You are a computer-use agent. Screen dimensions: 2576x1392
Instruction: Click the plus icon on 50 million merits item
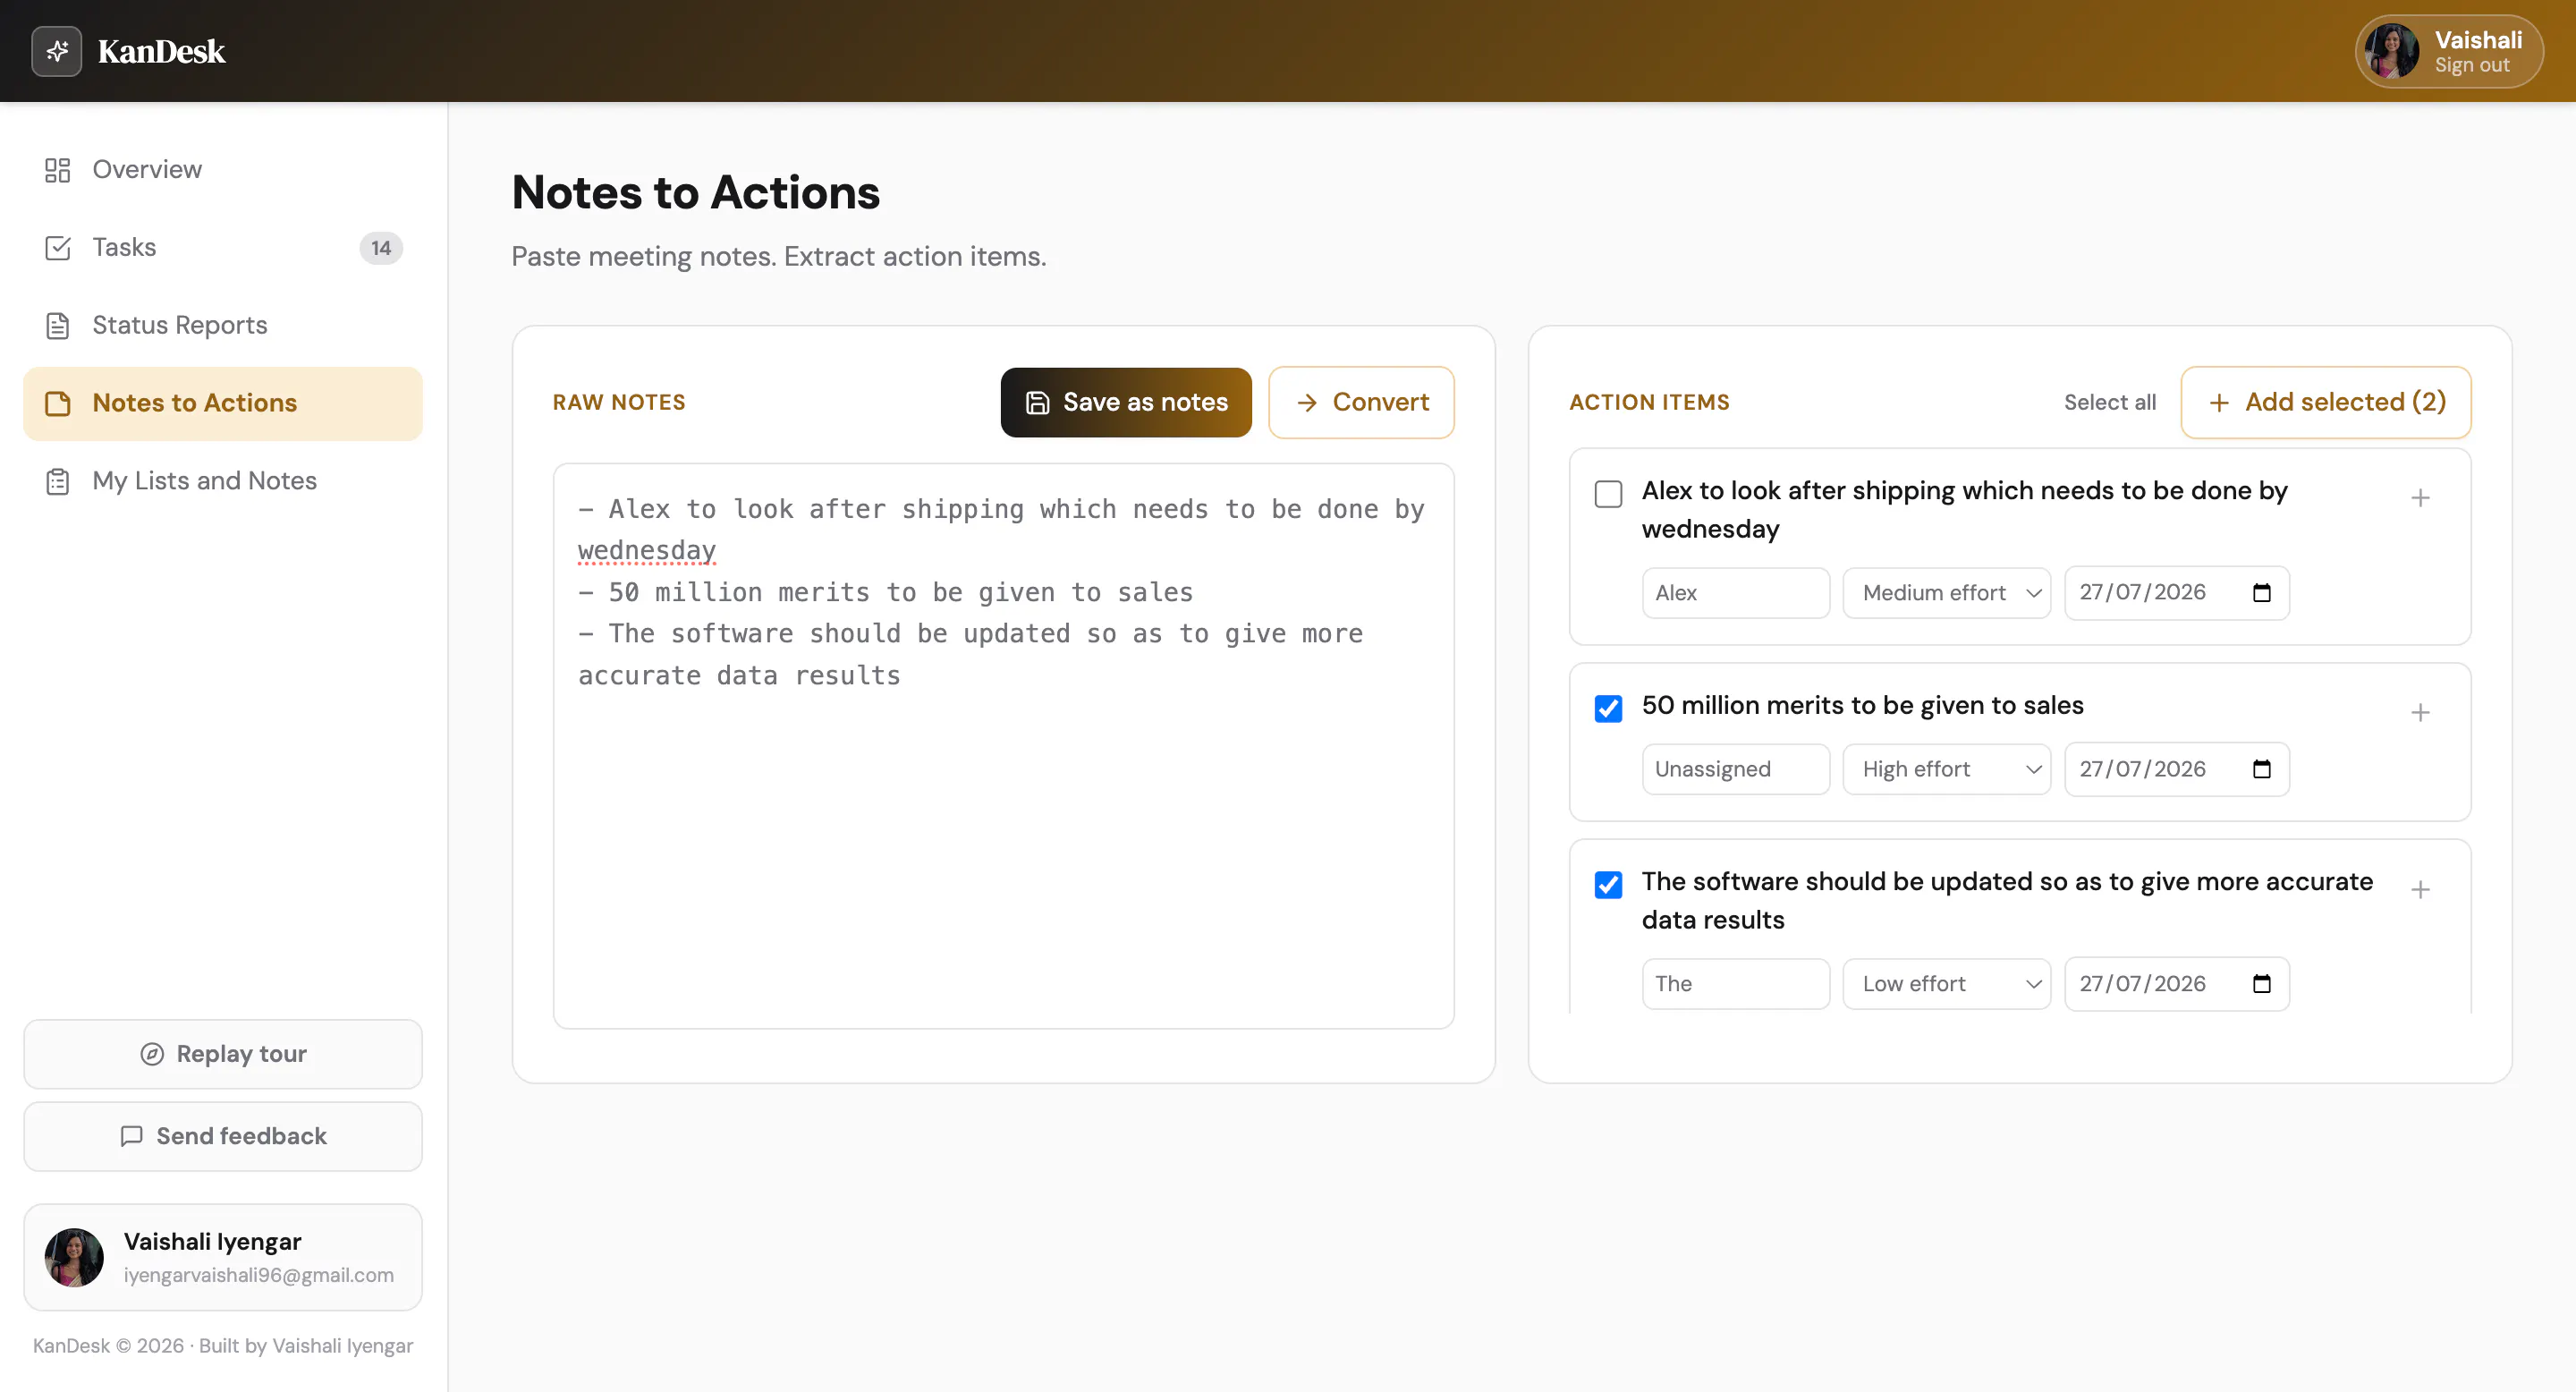pyautogui.click(x=2420, y=713)
